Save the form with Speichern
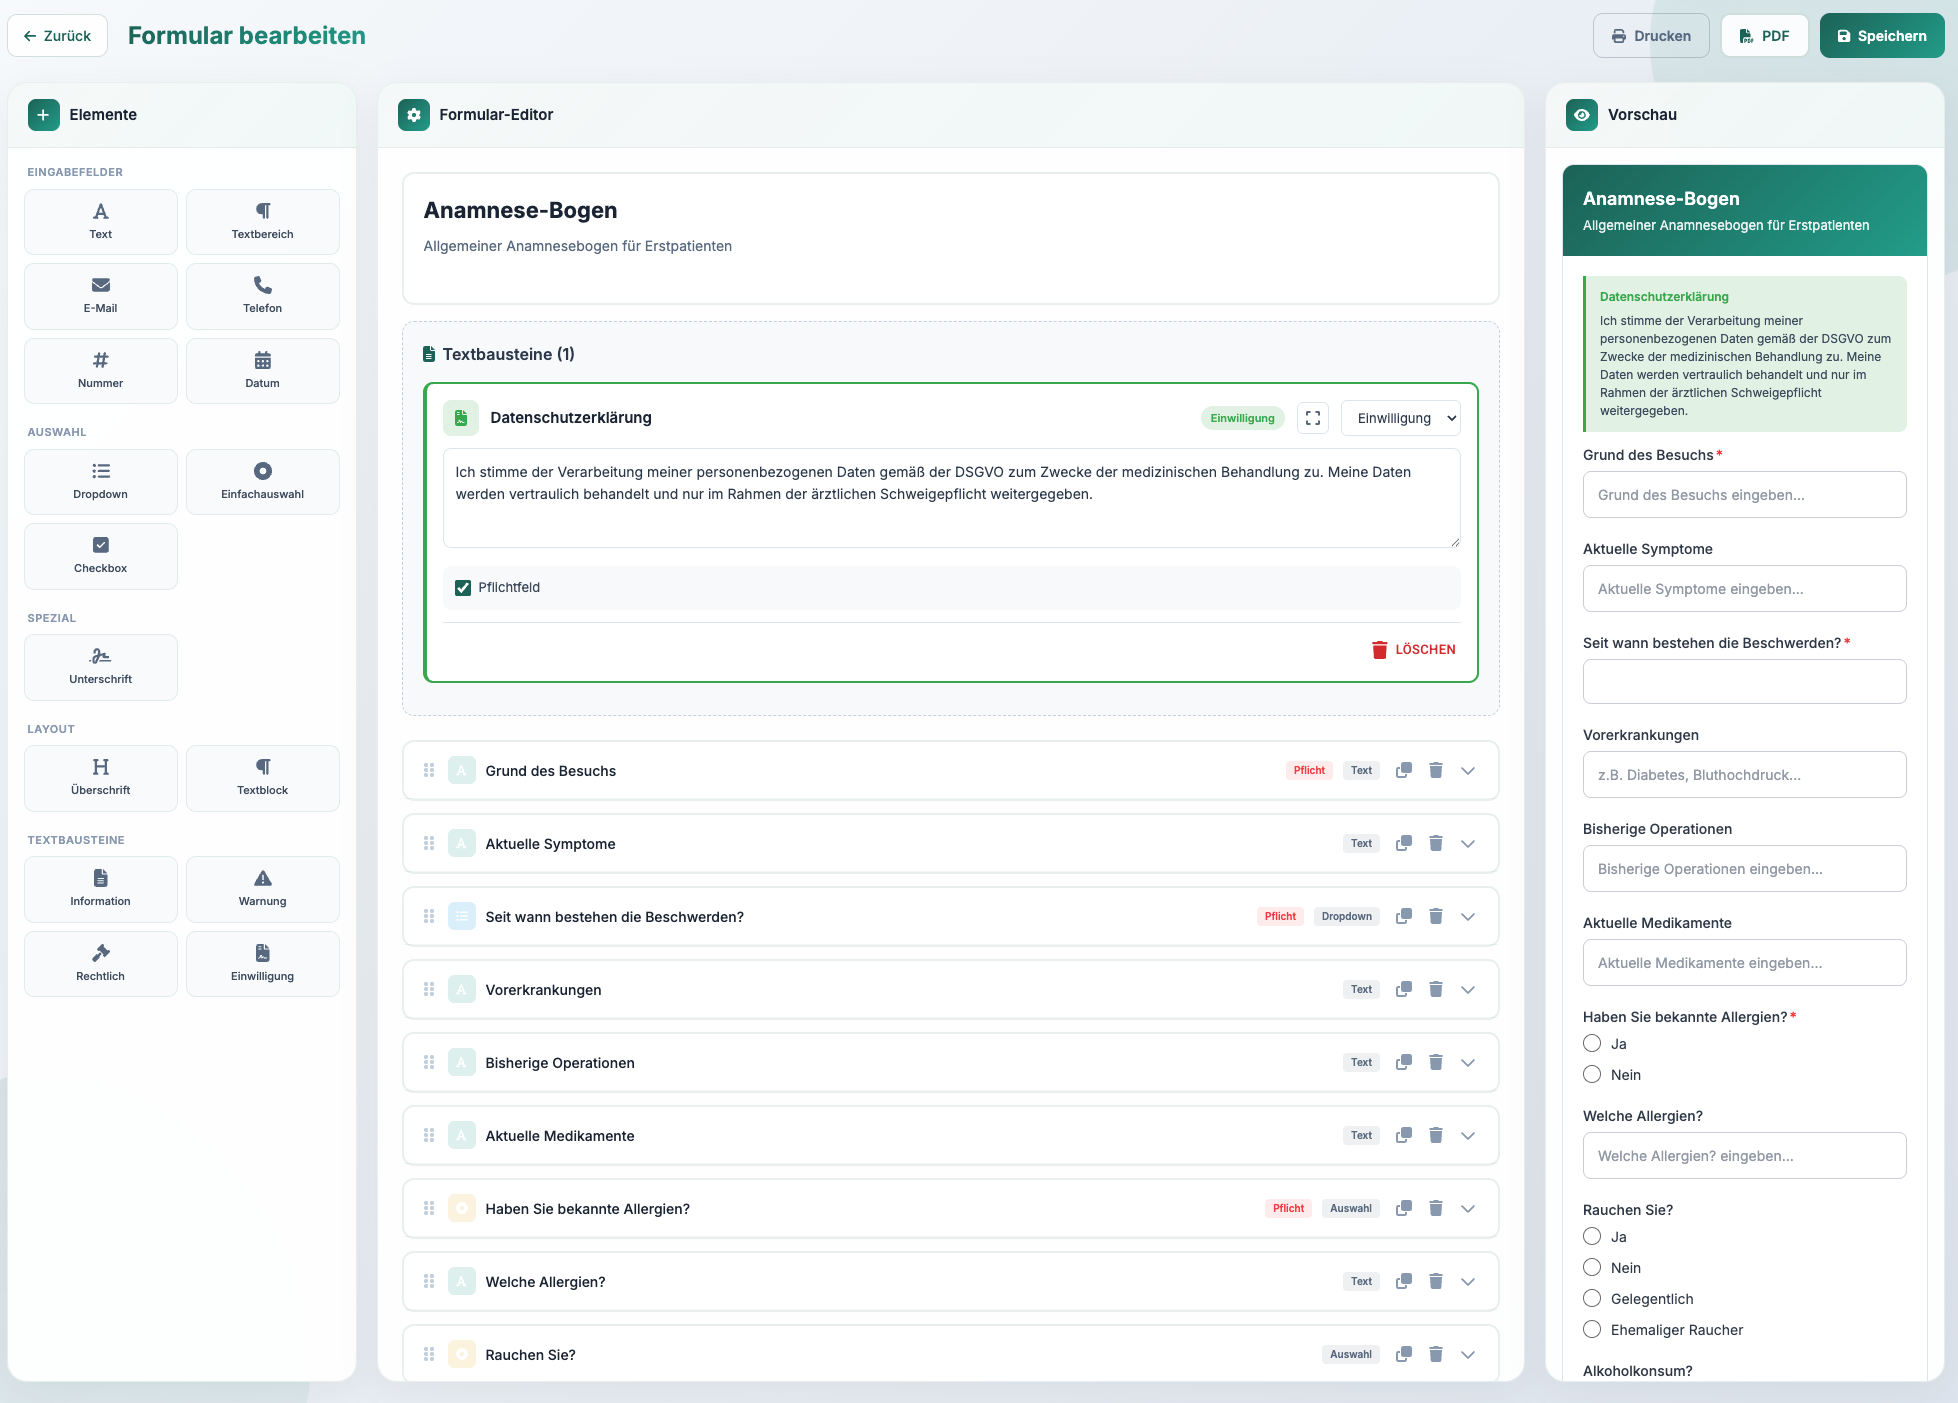 point(1881,36)
